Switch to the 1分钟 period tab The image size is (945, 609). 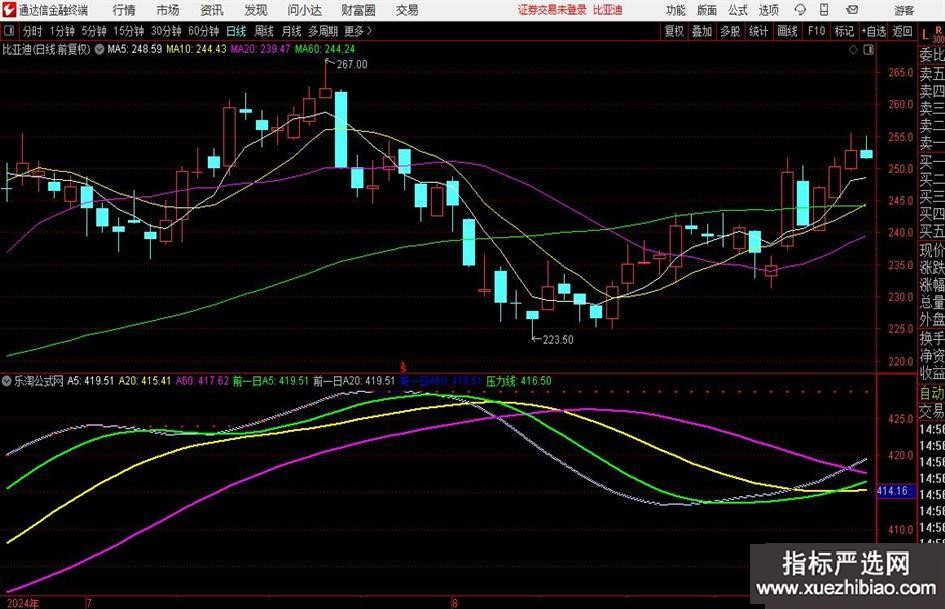tap(62, 31)
